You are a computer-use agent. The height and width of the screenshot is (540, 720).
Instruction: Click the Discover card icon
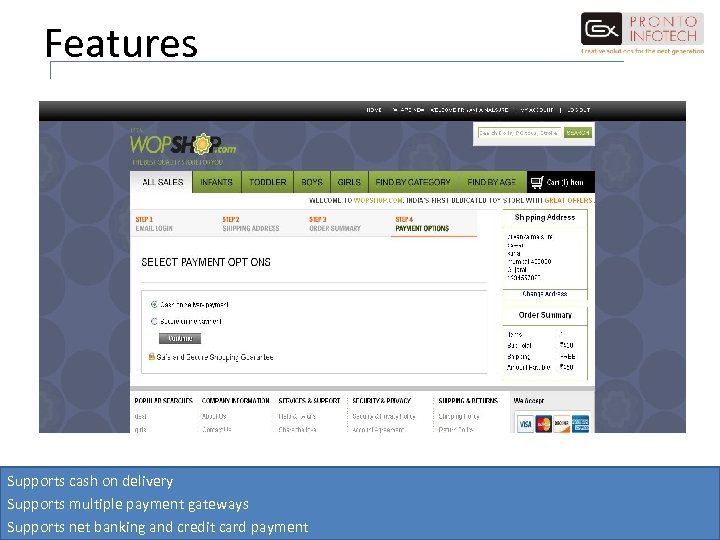click(562, 424)
